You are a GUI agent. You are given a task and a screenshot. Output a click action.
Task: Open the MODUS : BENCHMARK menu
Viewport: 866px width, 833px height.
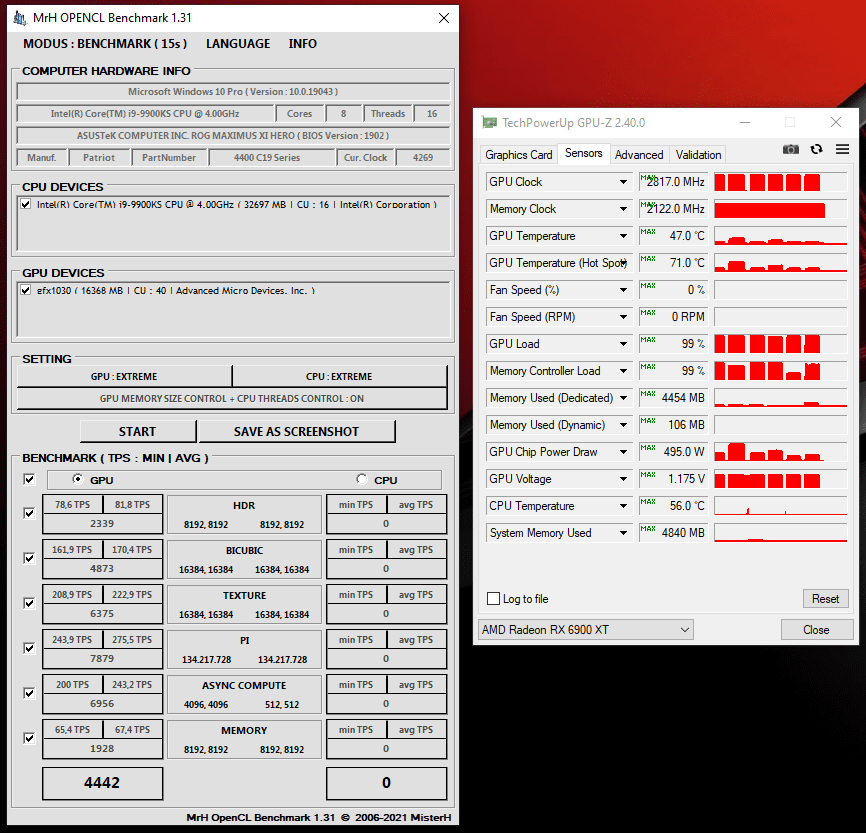click(105, 44)
